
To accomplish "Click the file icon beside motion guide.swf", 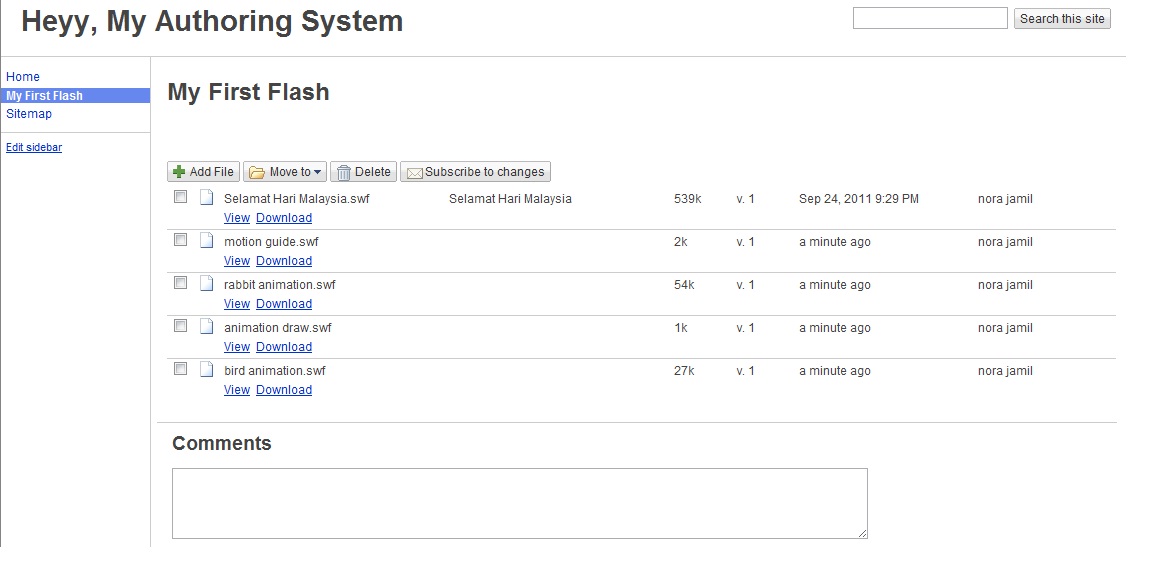I will click(207, 241).
